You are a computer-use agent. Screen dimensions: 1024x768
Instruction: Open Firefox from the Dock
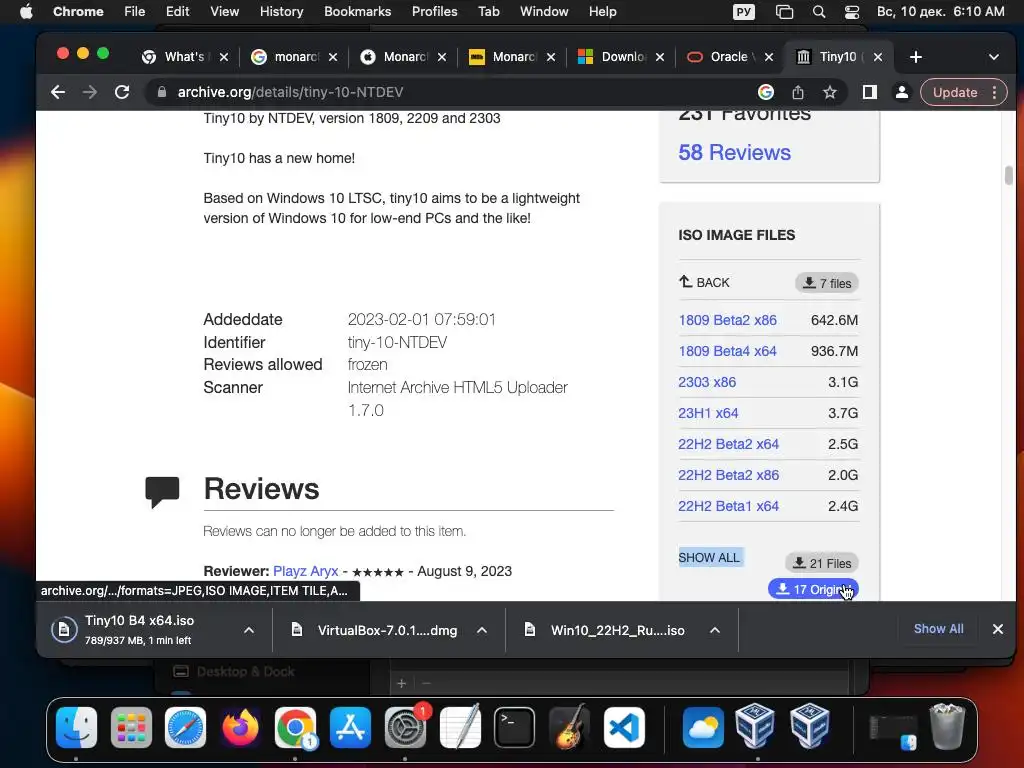[240, 727]
